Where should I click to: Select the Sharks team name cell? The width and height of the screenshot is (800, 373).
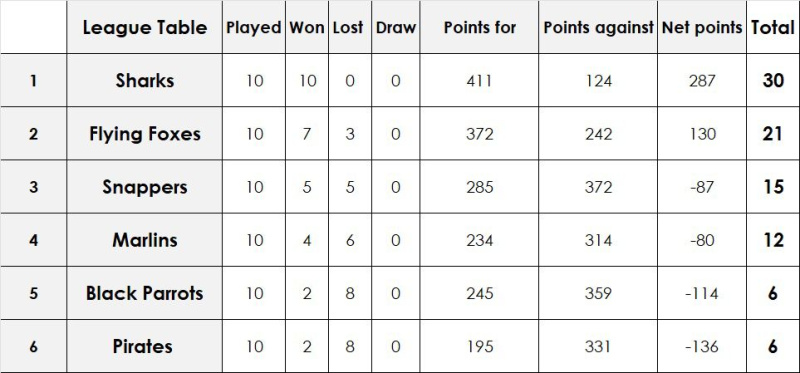(144, 80)
